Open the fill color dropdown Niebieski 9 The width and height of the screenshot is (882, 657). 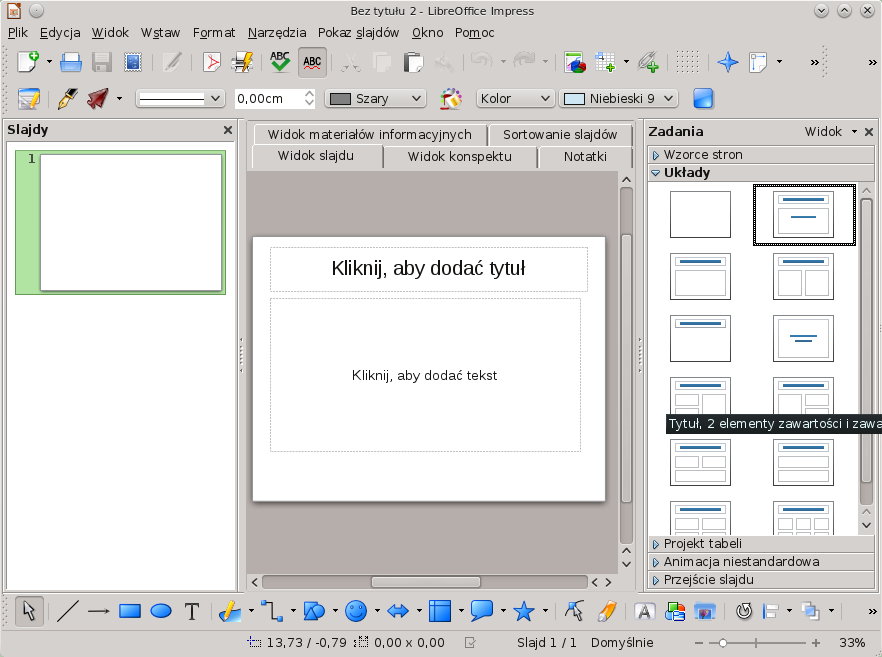619,99
